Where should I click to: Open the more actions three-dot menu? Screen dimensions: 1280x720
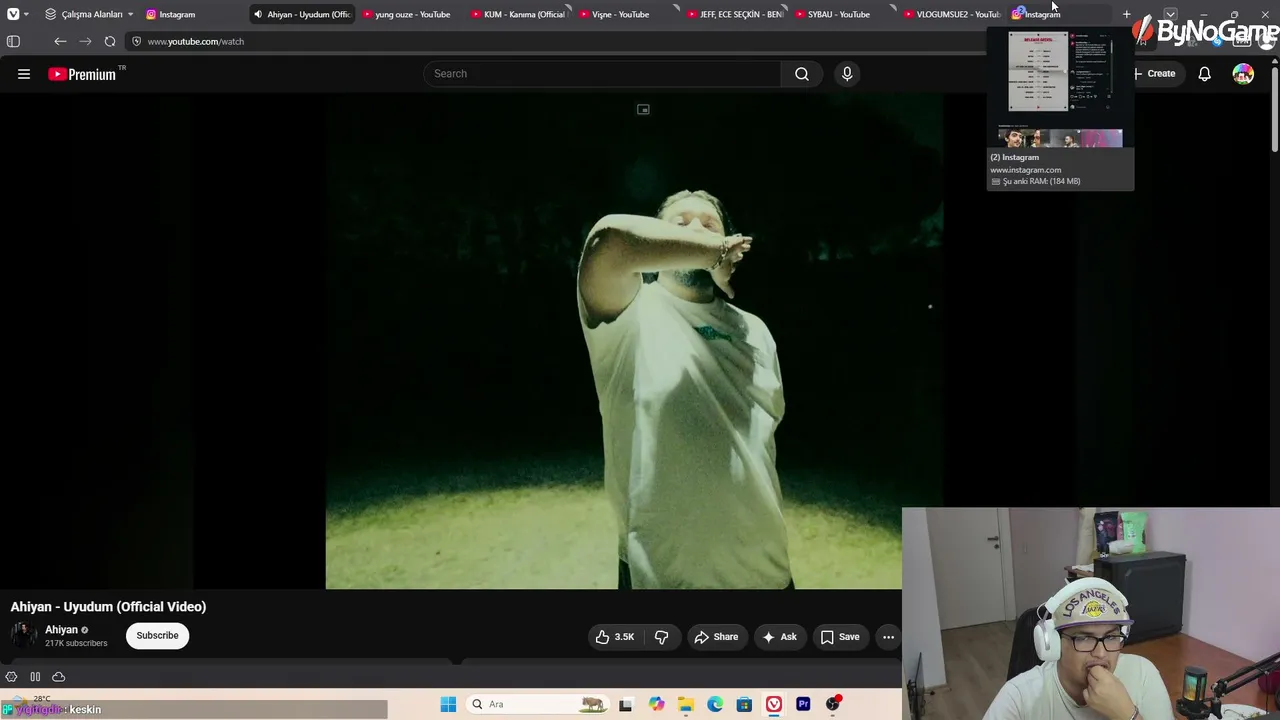point(888,637)
